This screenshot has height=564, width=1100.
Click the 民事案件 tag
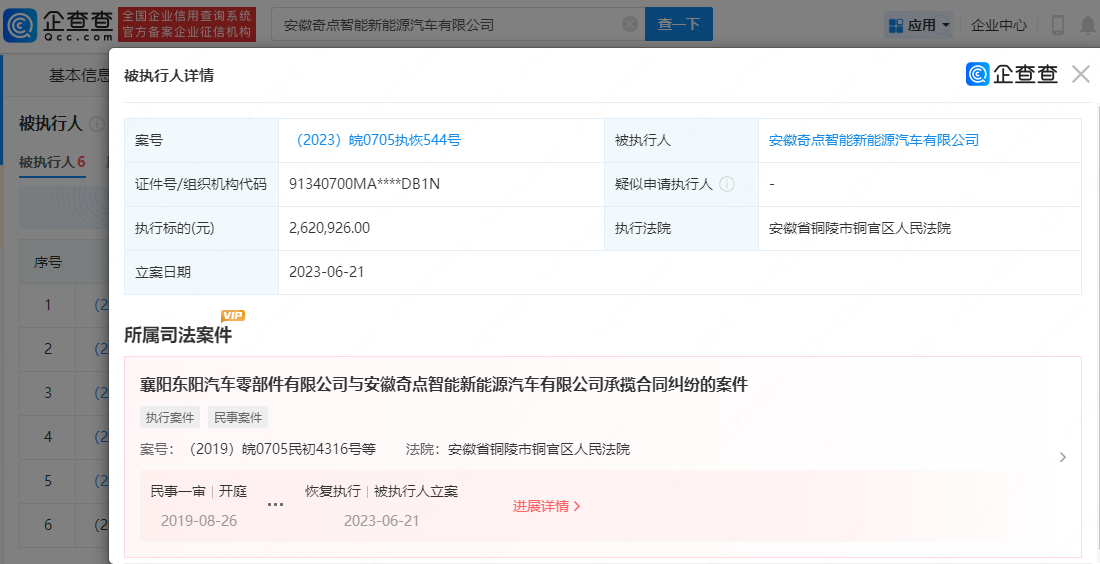(238, 417)
